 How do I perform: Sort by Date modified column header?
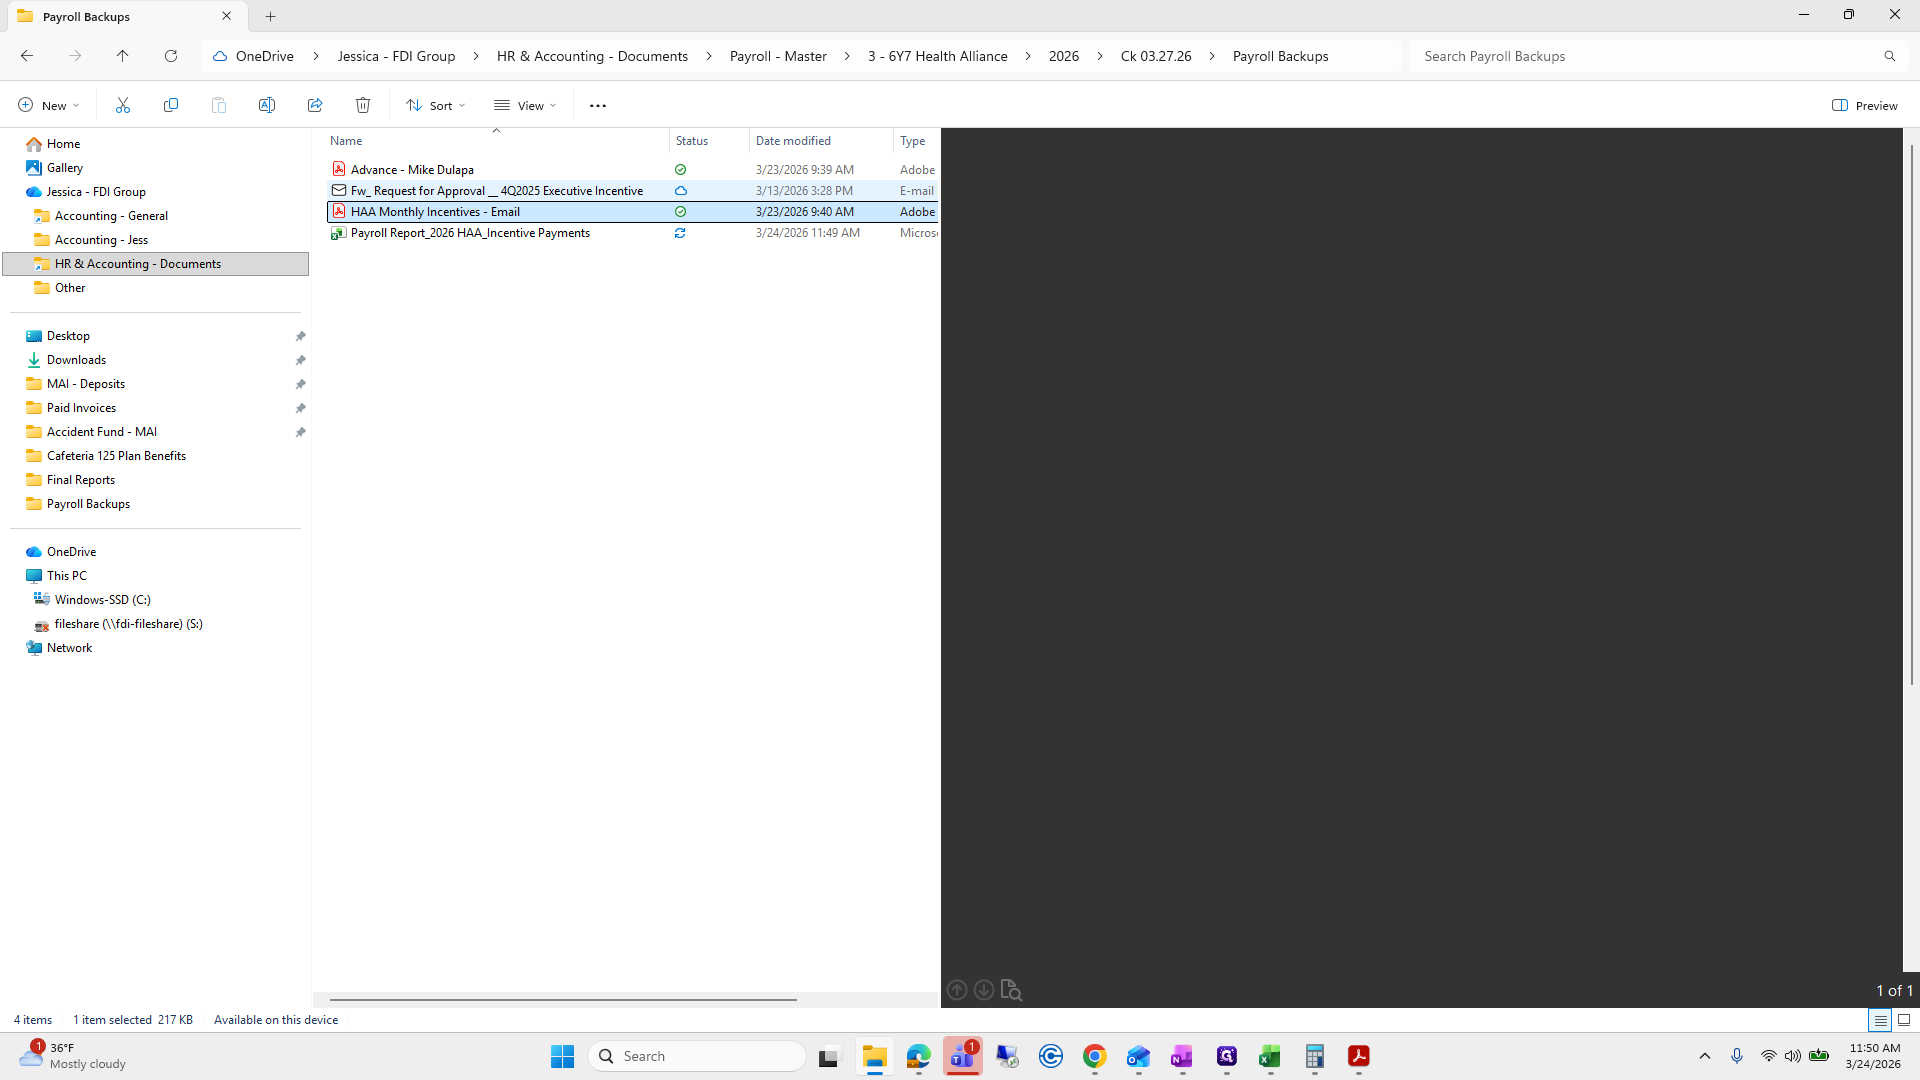tap(793, 141)
